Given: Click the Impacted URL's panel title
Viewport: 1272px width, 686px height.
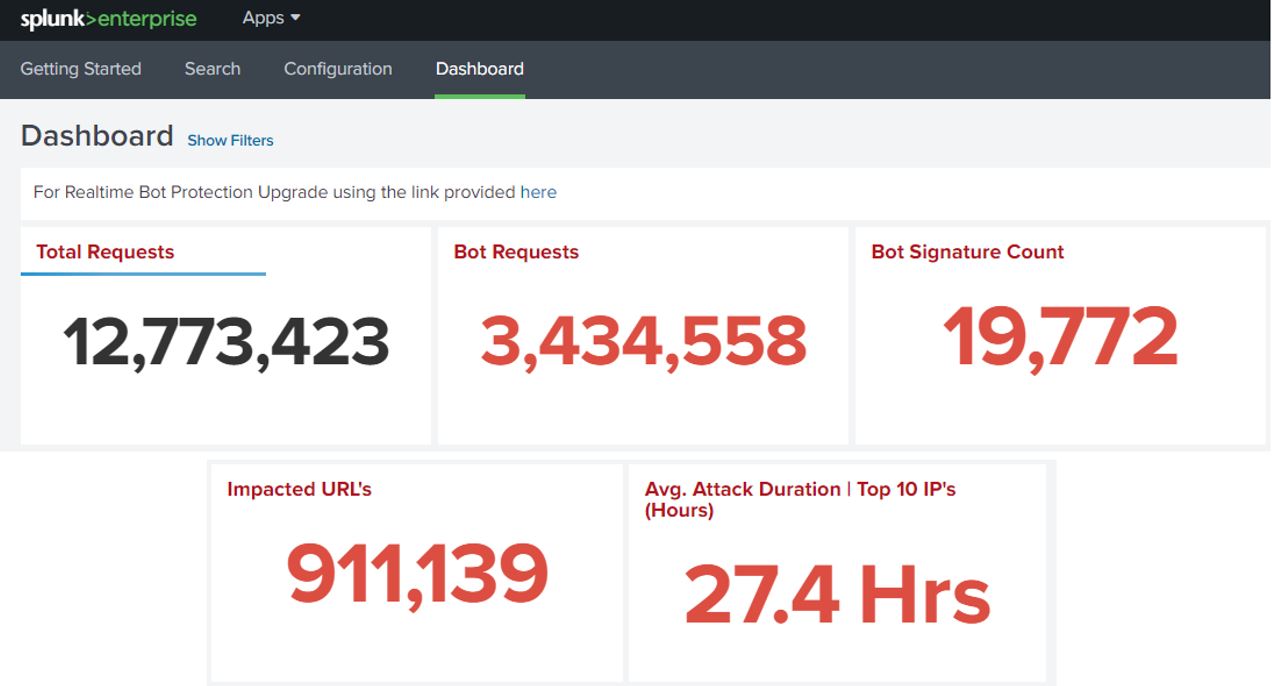Looking at the screenshot, I should click(299, 489).
